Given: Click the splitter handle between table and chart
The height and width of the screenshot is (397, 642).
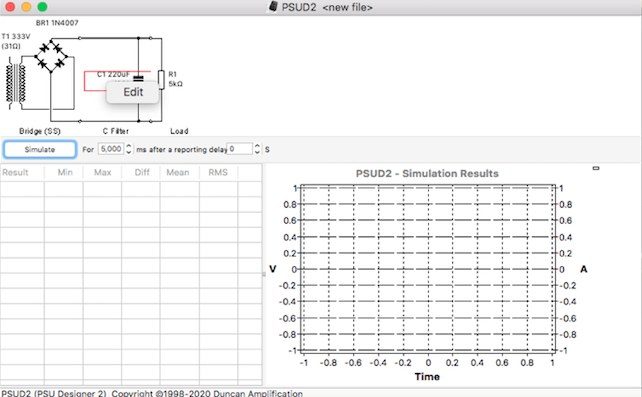Looking at the screenshot, I should click(x=264, y=274).
